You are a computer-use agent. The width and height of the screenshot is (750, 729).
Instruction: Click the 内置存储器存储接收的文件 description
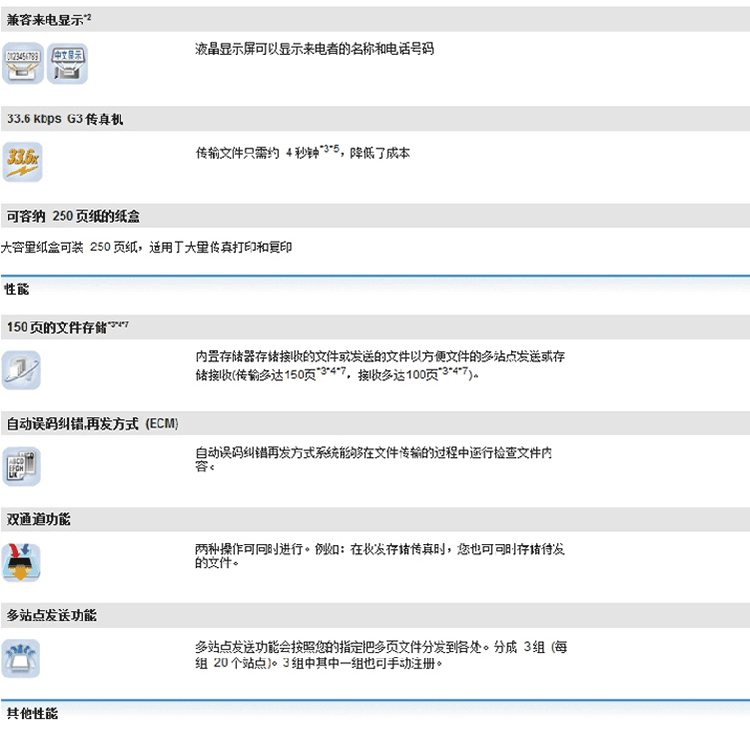point(380,365)
